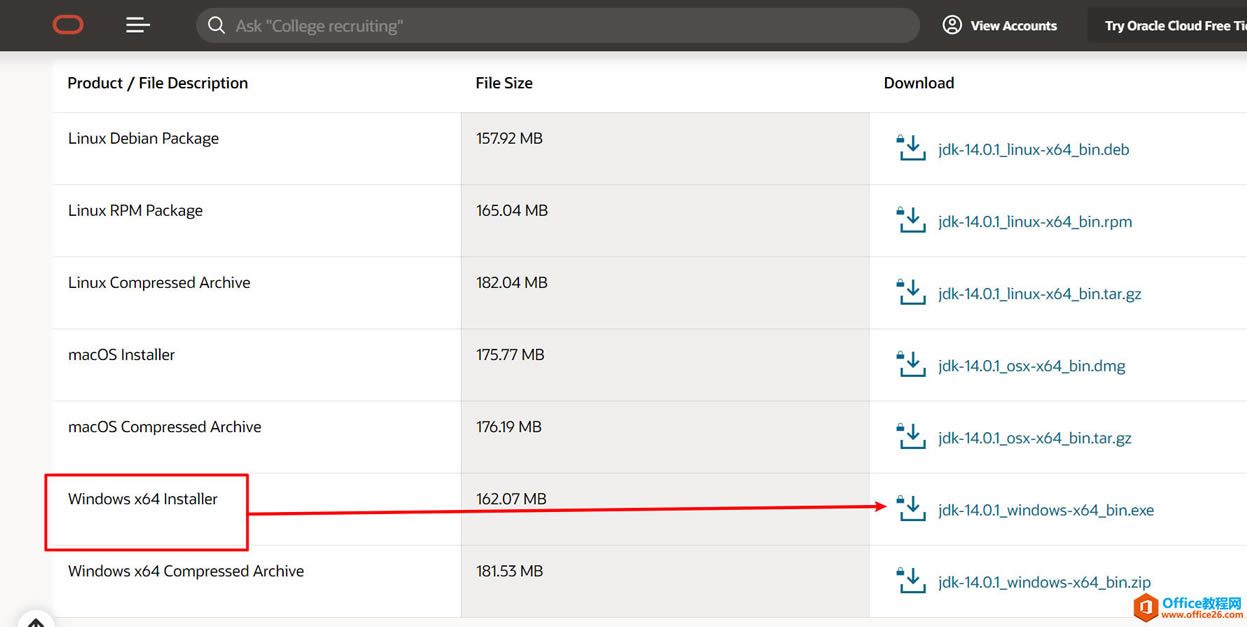Viewport: 1247px width, 627px height.
Task: Click the 157.92 MB file size
Action: point(510,138)
